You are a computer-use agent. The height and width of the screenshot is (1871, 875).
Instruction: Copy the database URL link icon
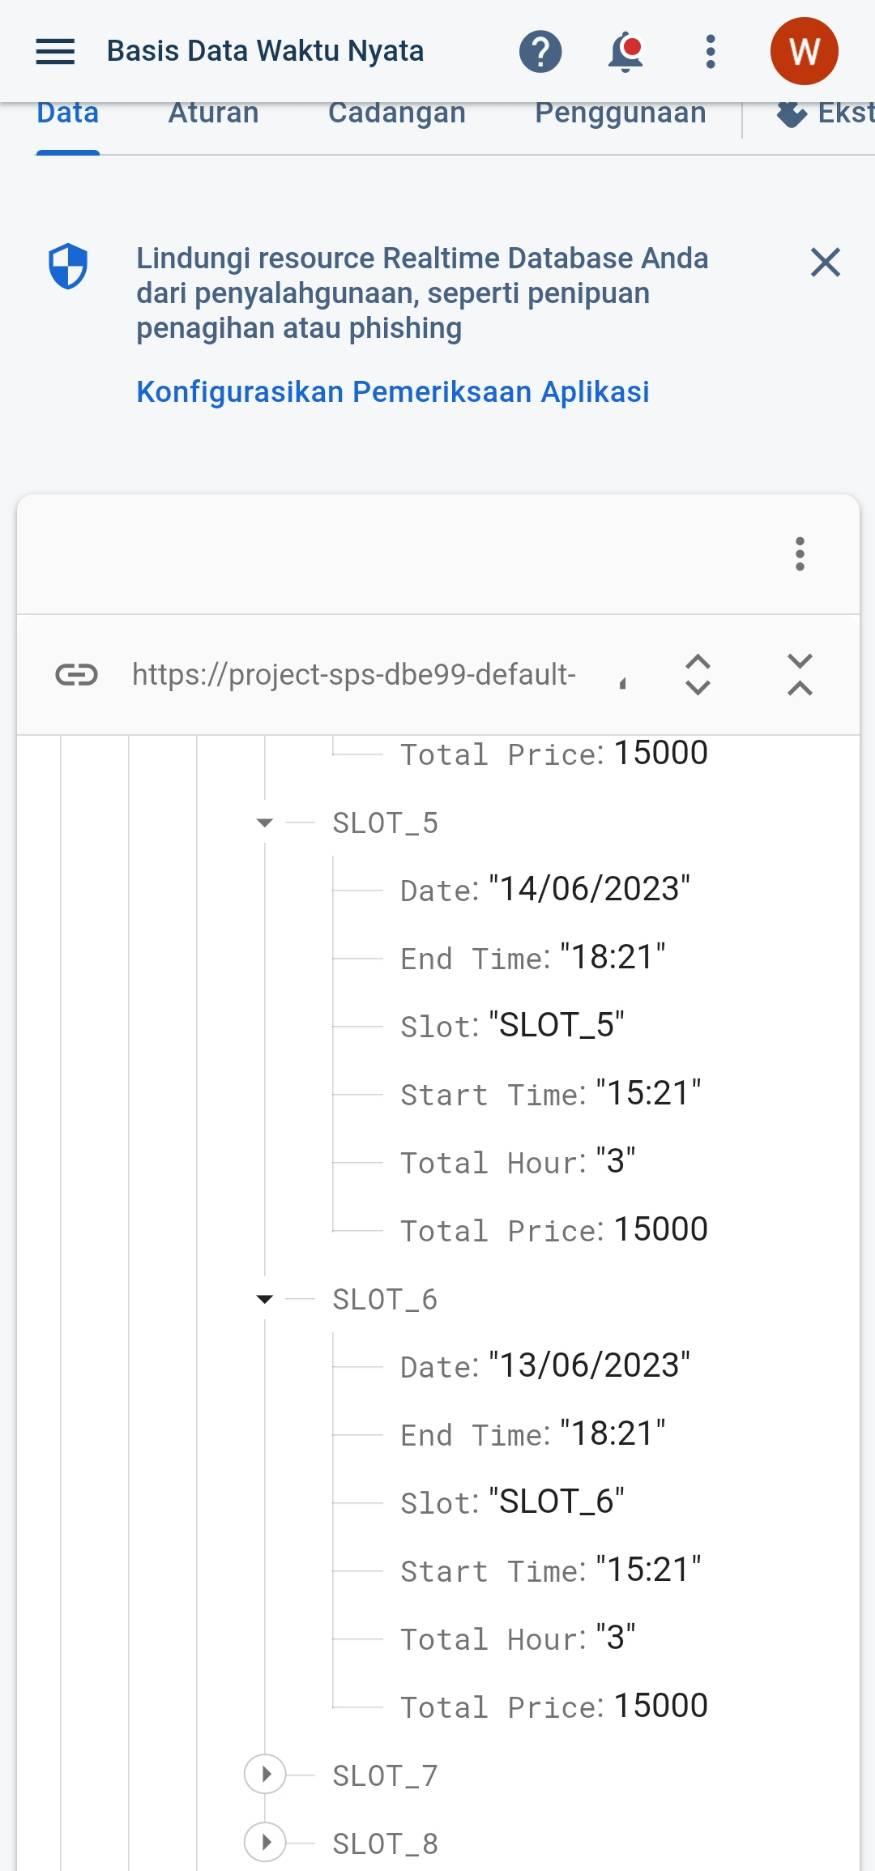[76, 675]
